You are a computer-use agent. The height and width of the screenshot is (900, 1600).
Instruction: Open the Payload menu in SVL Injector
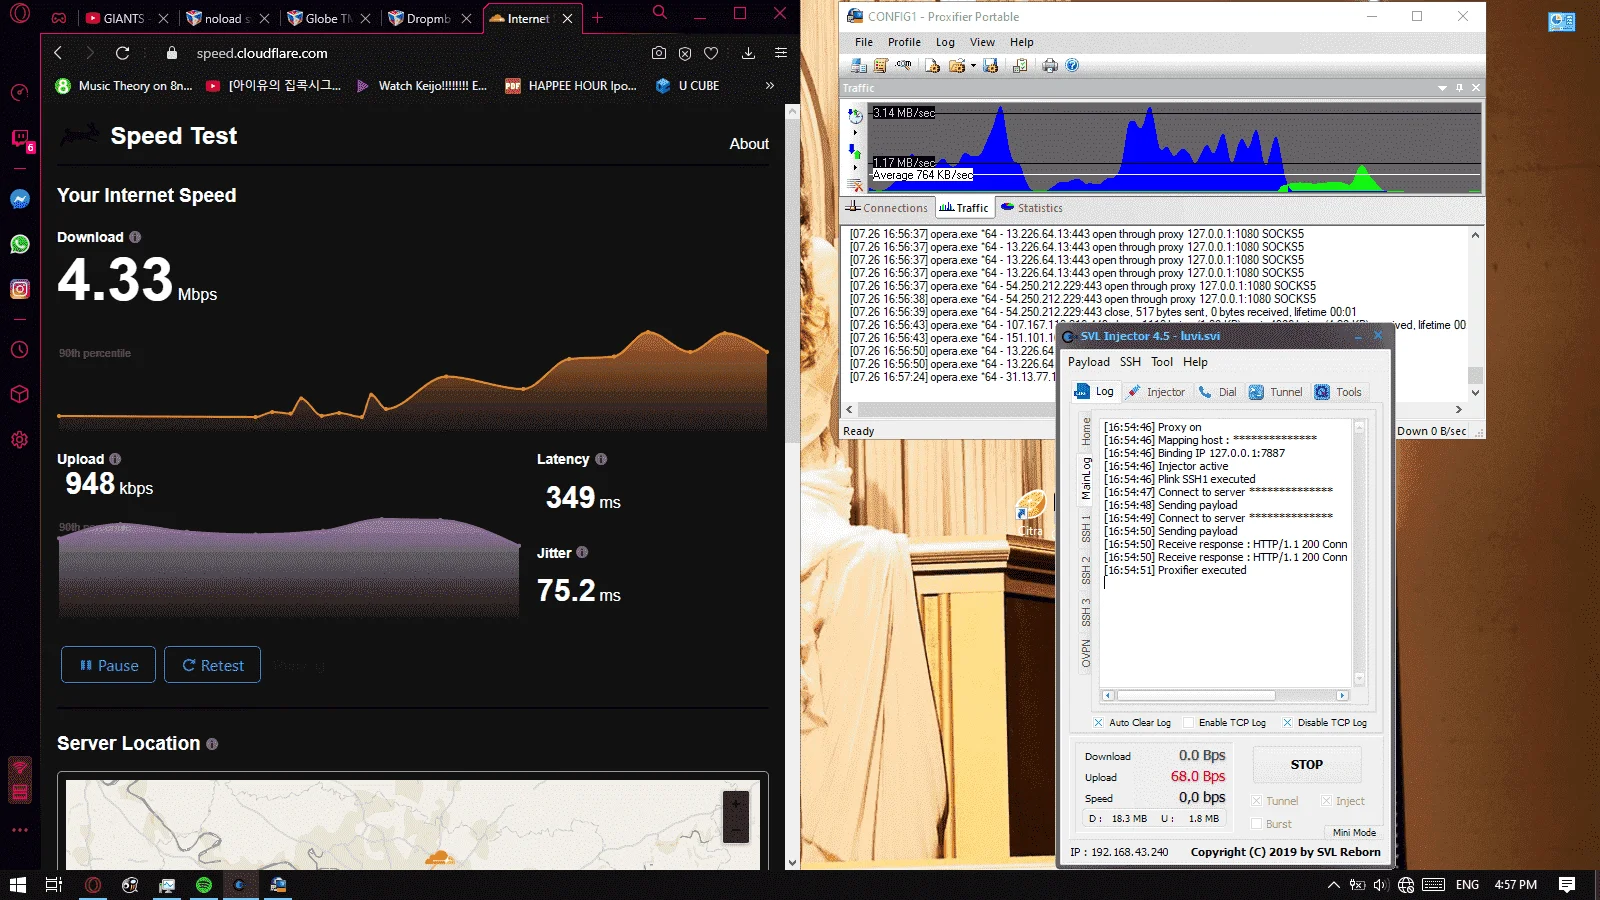coord(1088,362)
